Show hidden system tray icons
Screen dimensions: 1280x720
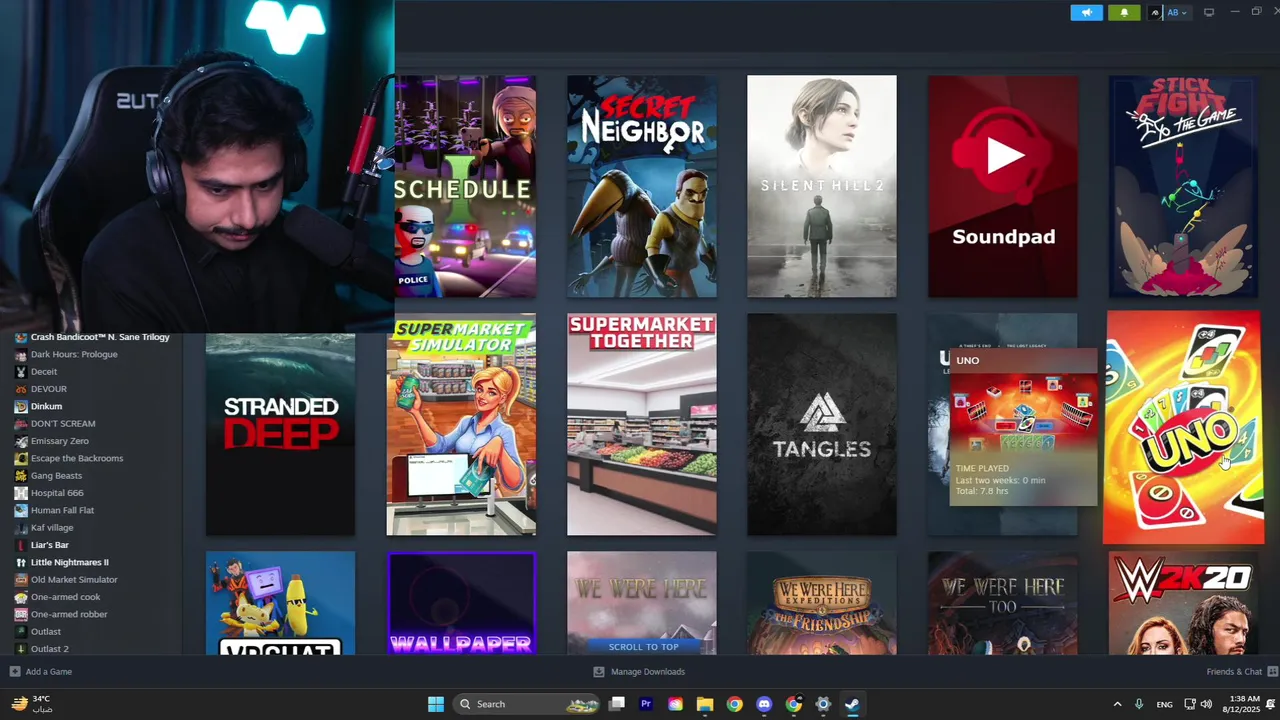coord(1117,704)
